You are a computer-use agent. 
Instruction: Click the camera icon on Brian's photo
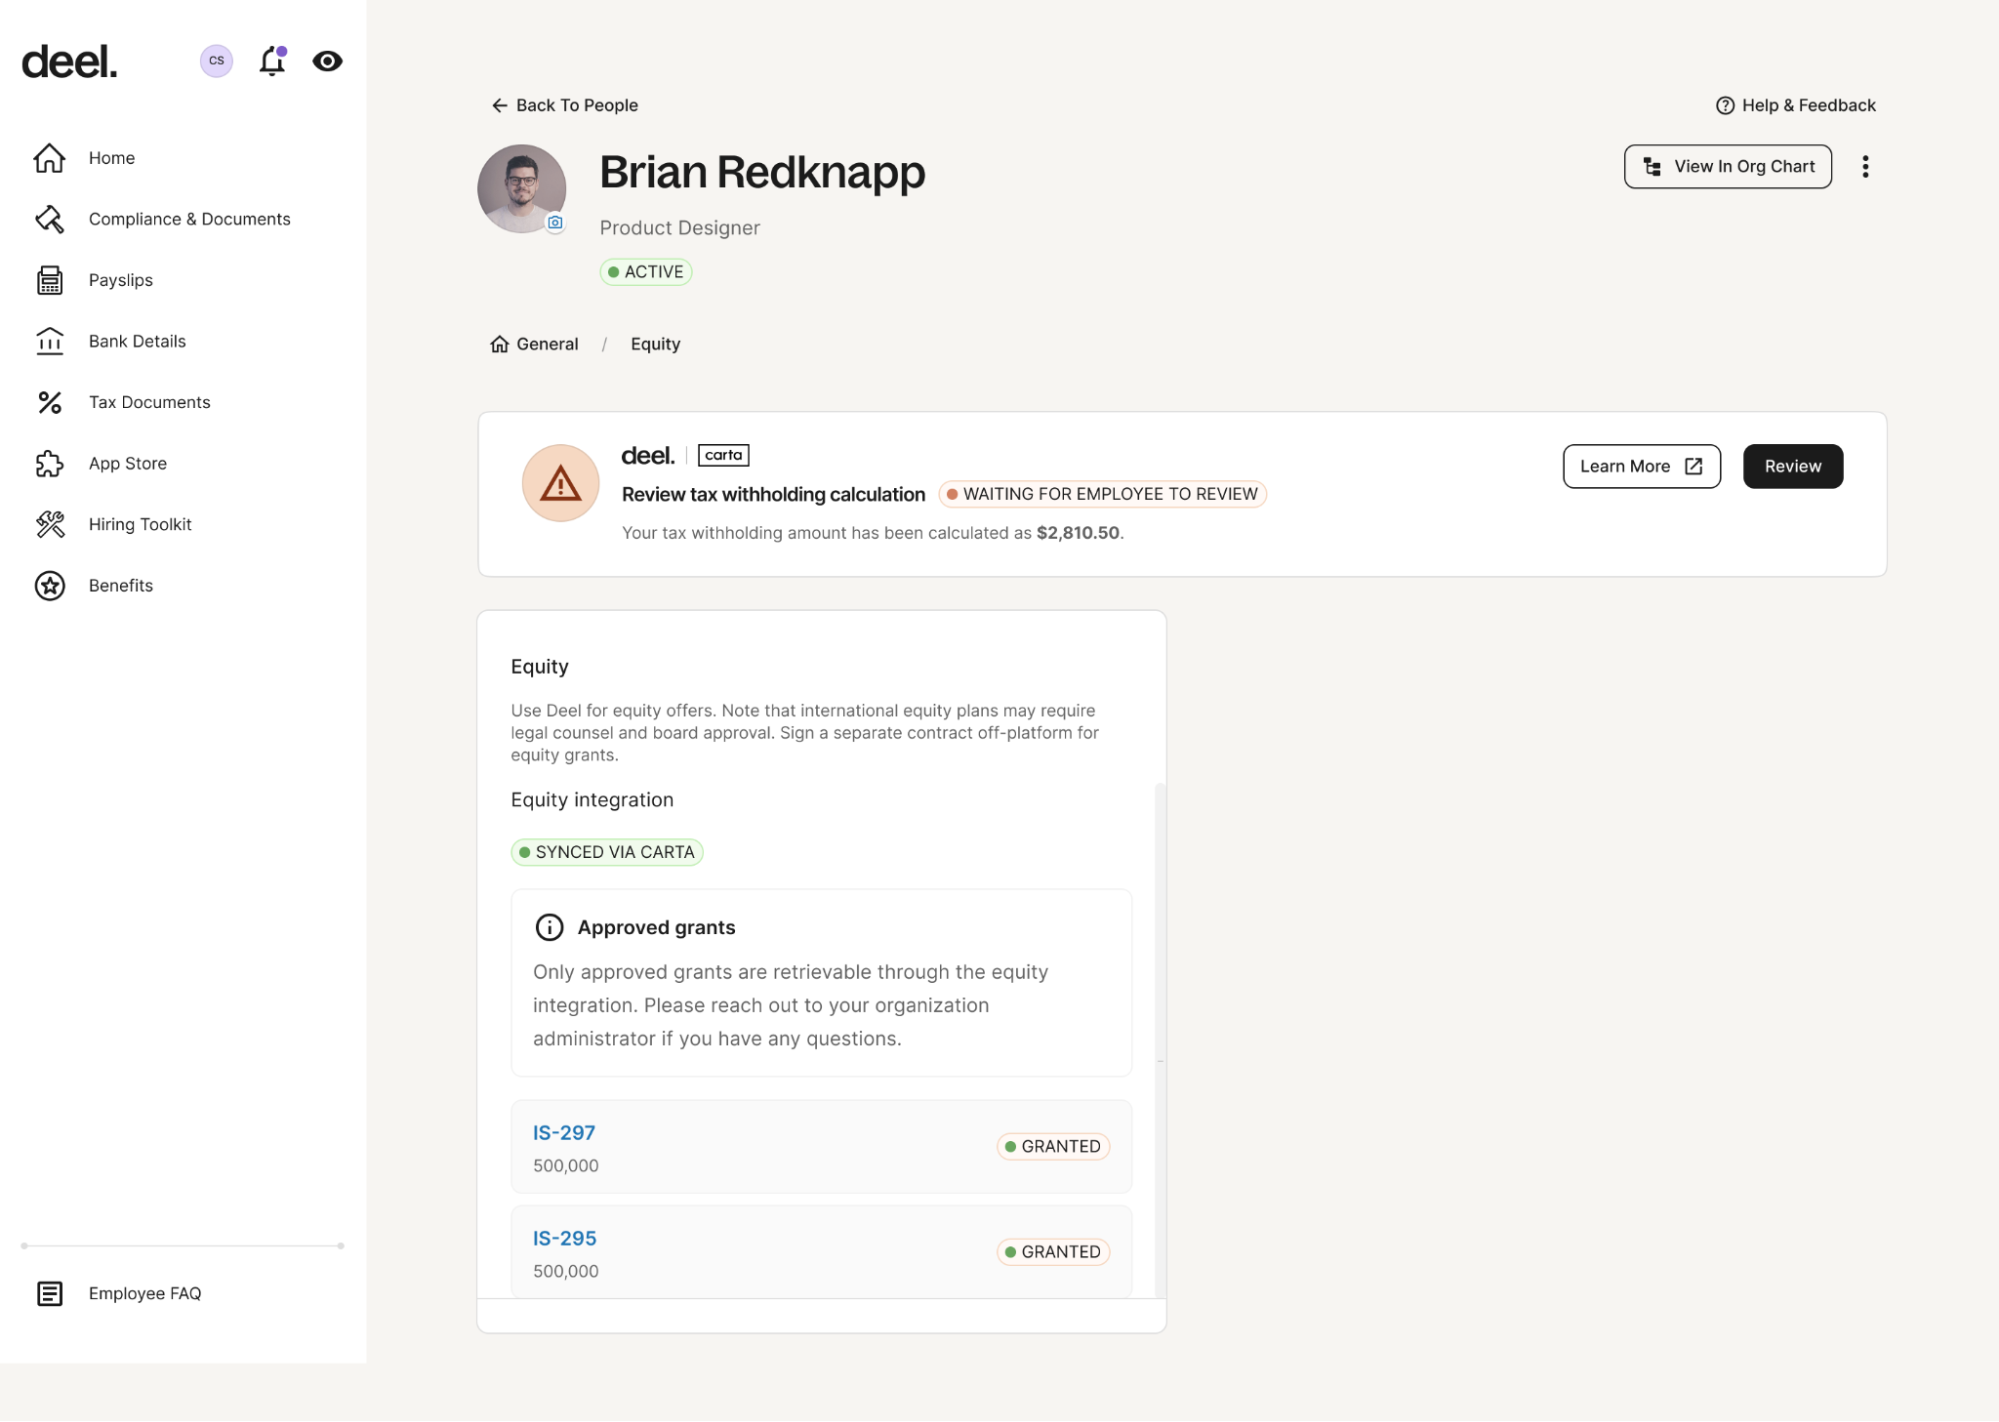coord(553,222)
